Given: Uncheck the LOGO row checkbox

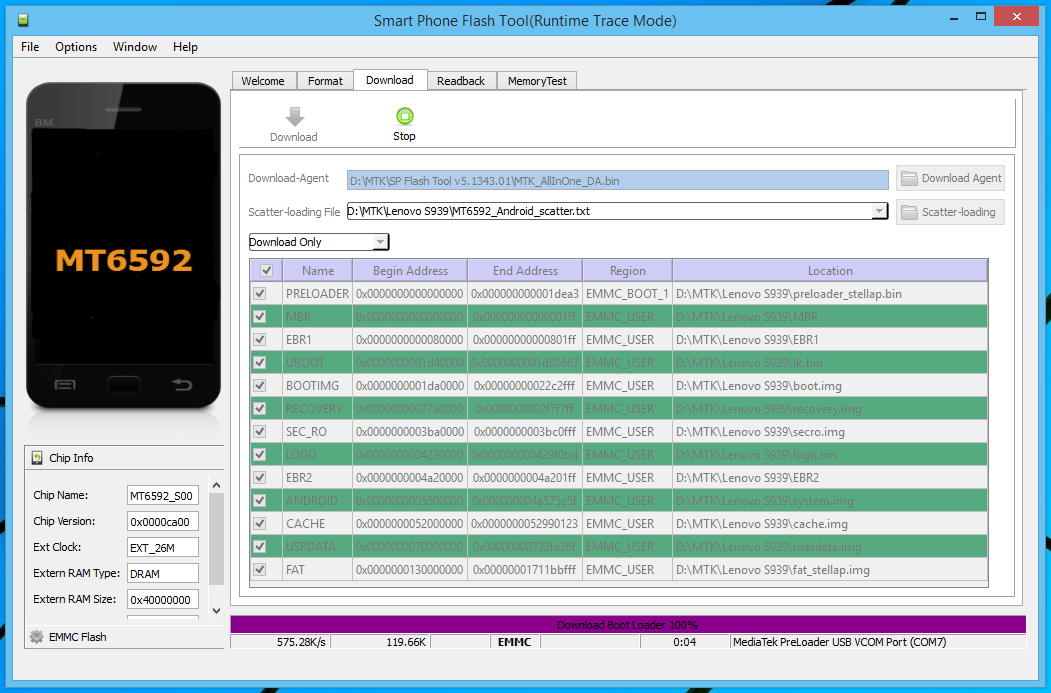Looking at the screenshot, I should point(260,454).
